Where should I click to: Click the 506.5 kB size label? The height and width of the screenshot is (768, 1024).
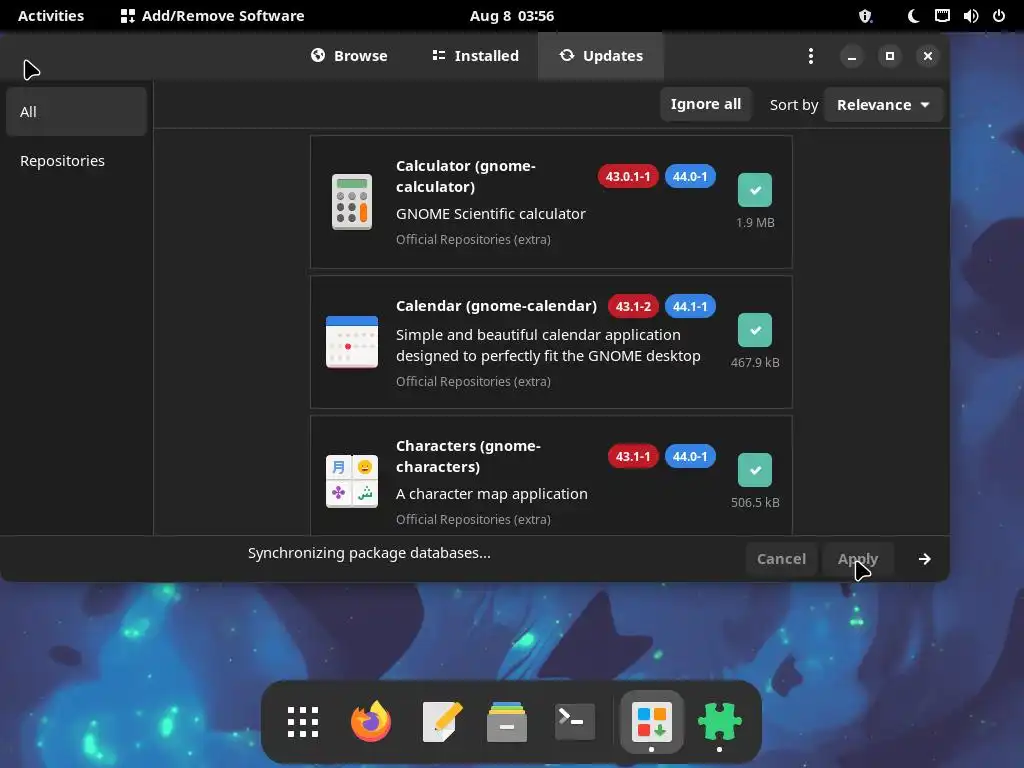tap(755, 502)
